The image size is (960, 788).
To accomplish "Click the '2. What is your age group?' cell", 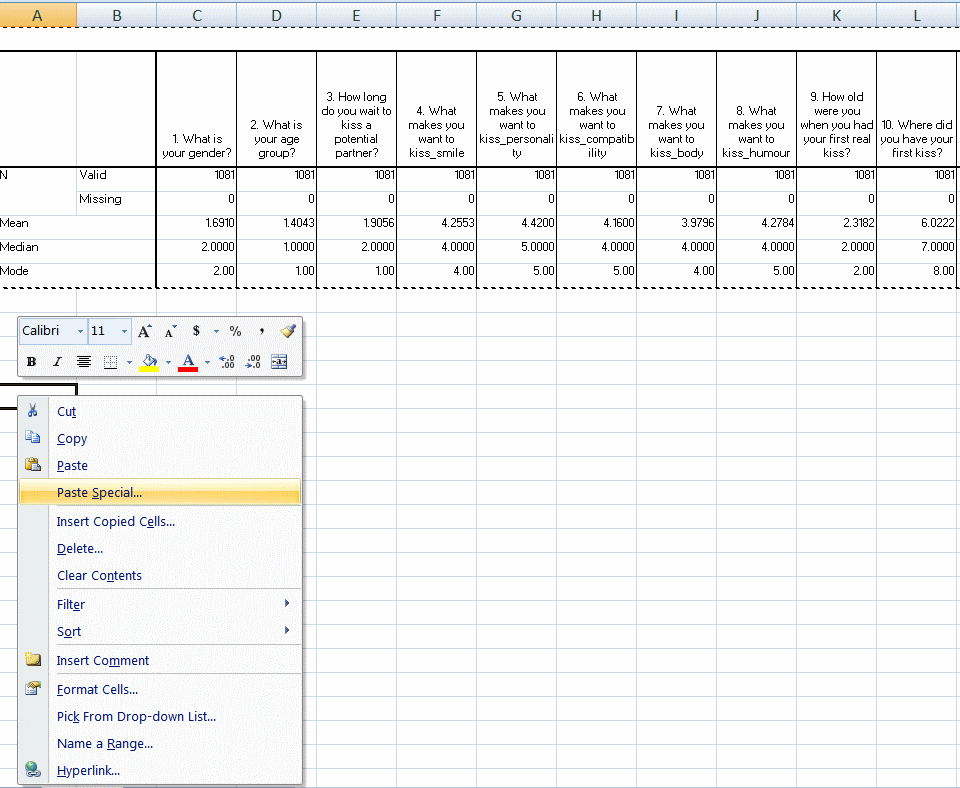I will click(x=277, y=109).
